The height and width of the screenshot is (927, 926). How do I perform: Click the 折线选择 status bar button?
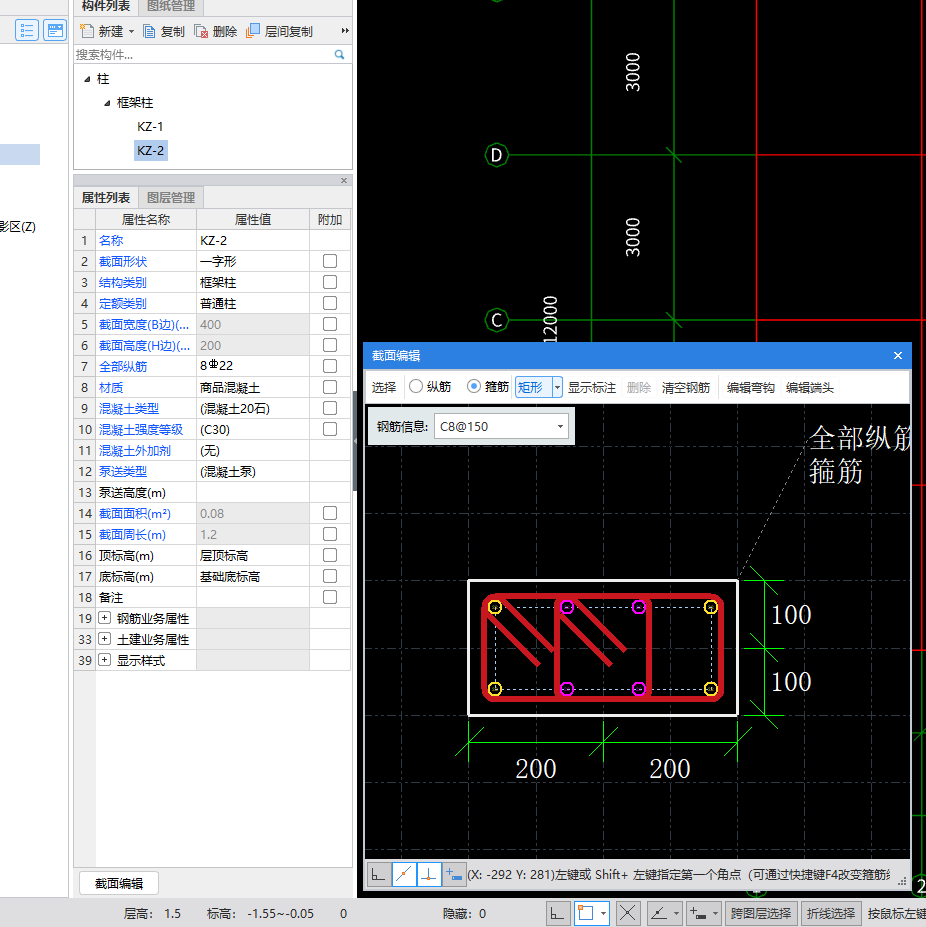point(831,913)
